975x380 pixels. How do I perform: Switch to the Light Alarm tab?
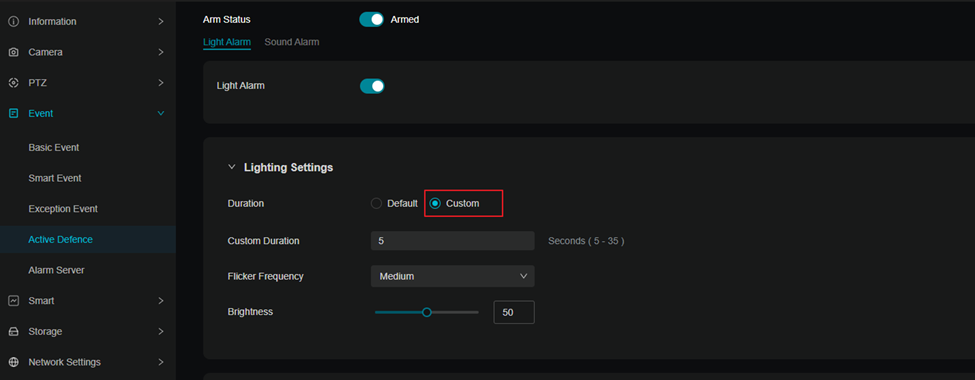[x=227, y=42]
